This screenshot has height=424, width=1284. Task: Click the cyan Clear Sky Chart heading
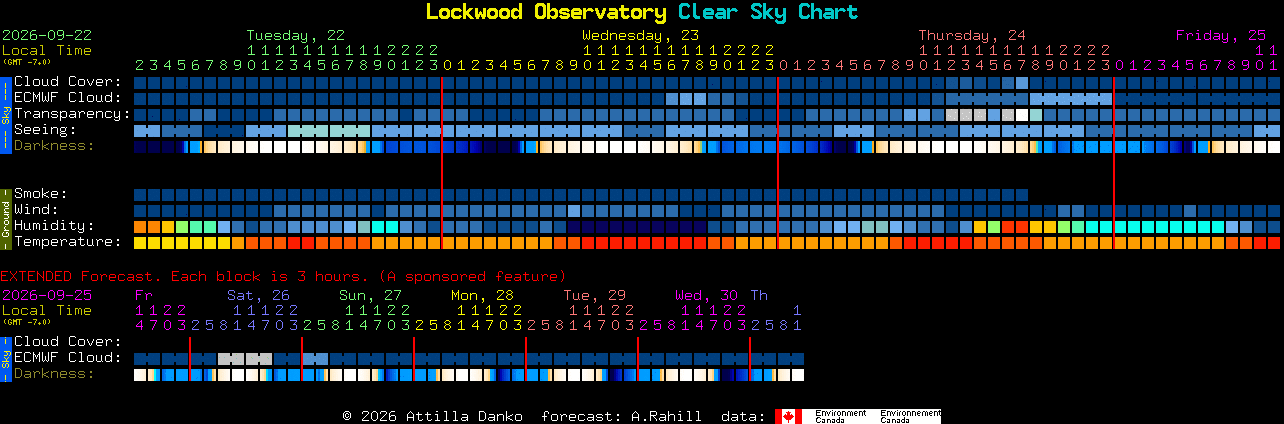tap(768, 12)
